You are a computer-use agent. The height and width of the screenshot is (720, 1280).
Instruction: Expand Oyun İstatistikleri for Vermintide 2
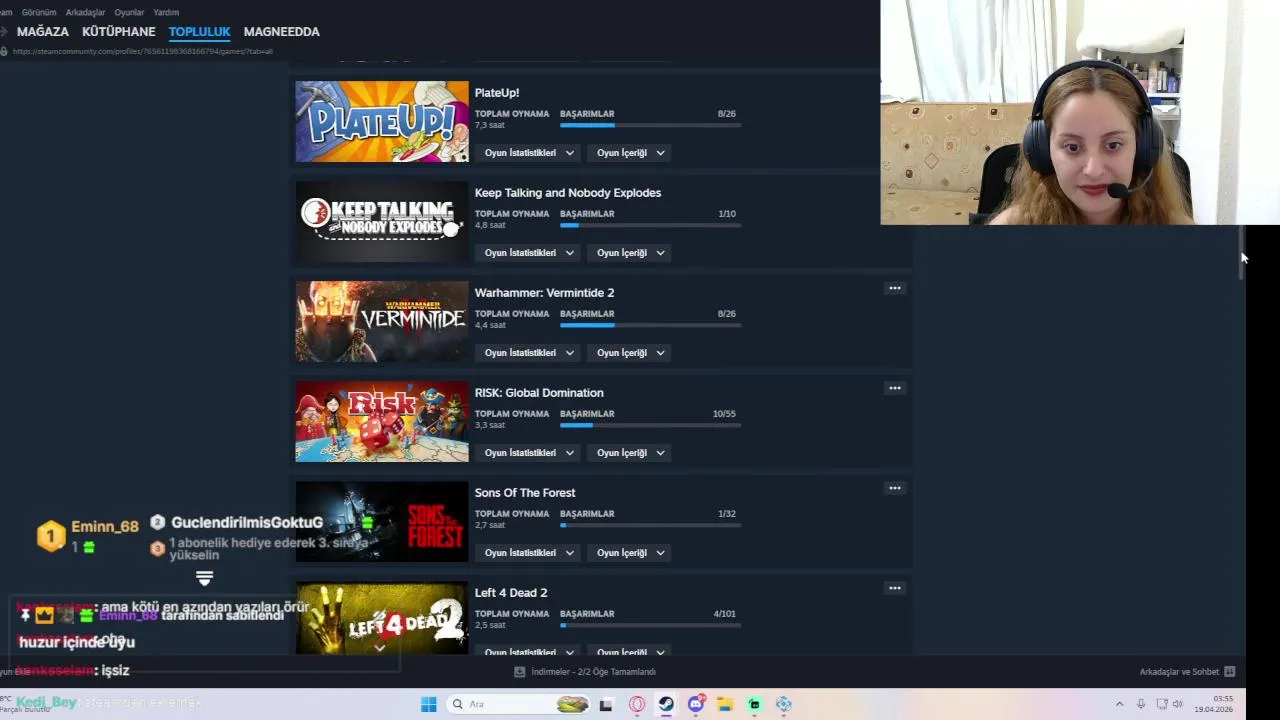coord(529,353)
